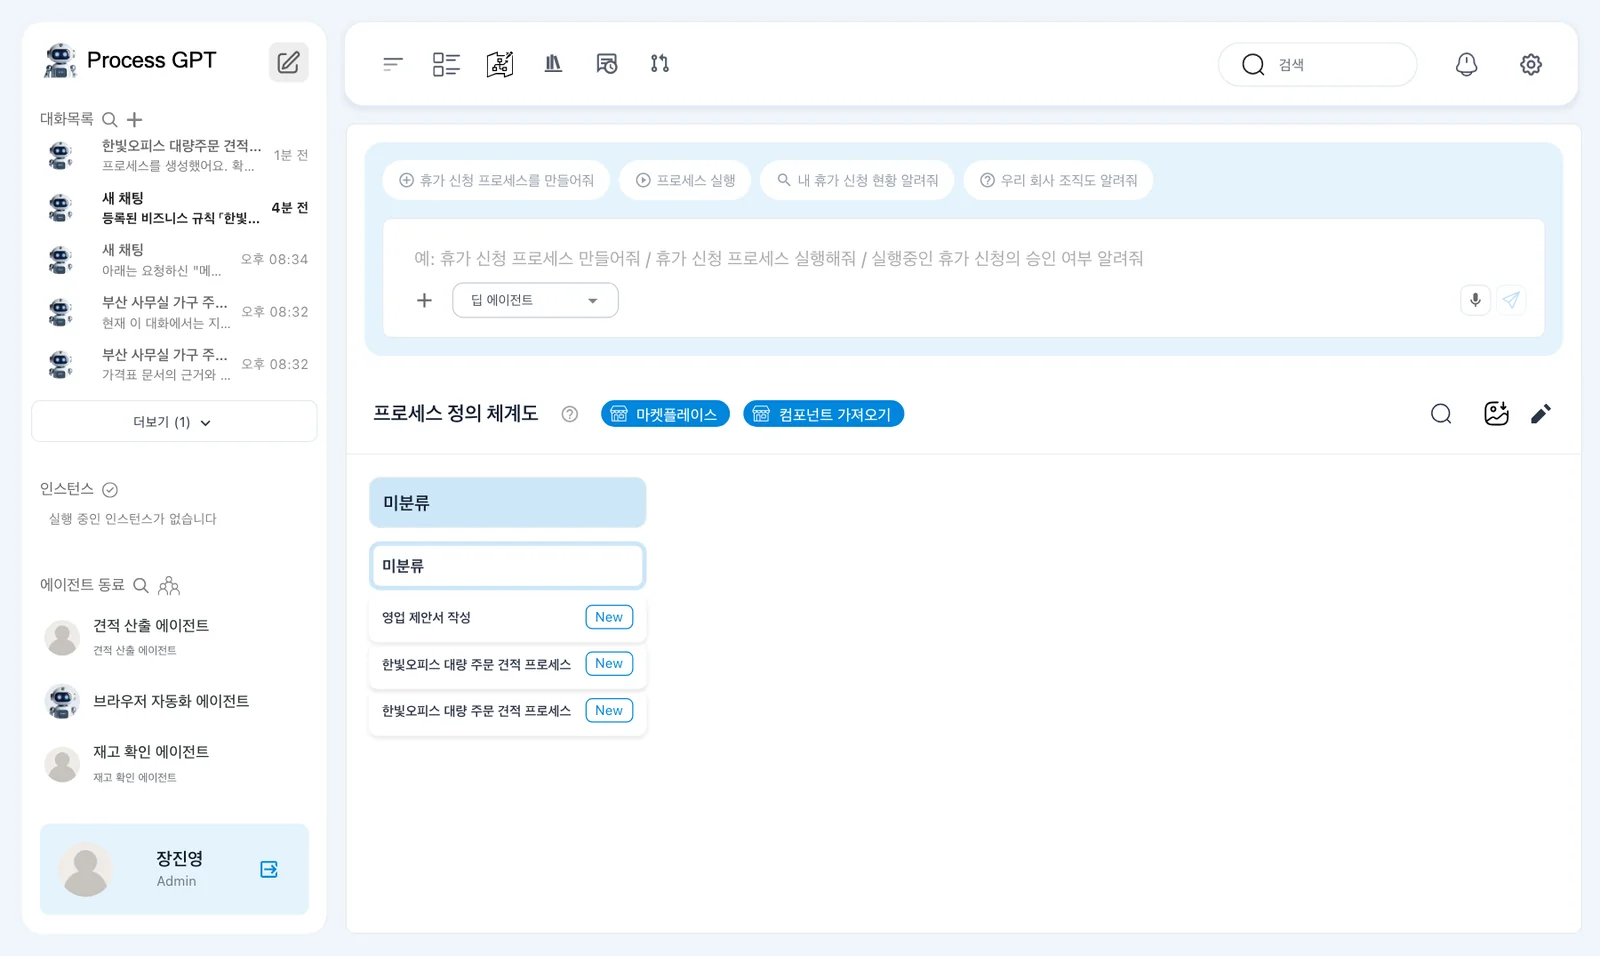
Task: Click the check circle next to 인스턴스
Action: [x=110, y=489]
